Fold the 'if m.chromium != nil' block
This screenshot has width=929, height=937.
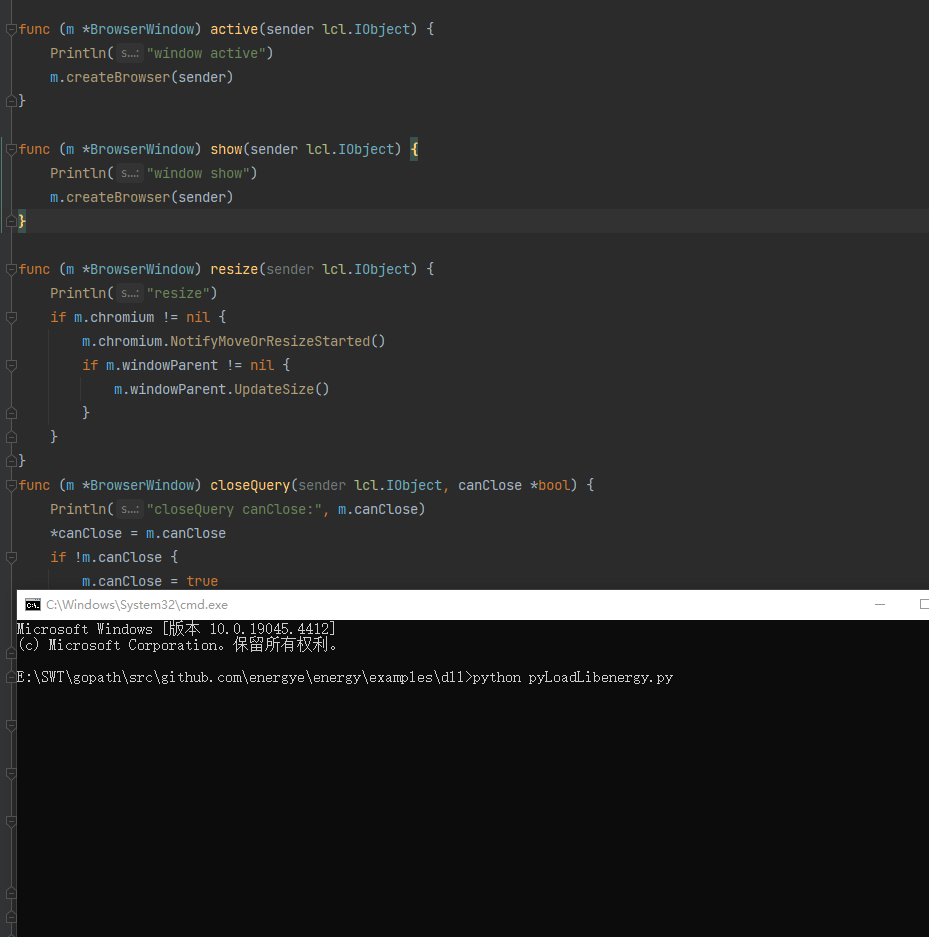point(11,317)
